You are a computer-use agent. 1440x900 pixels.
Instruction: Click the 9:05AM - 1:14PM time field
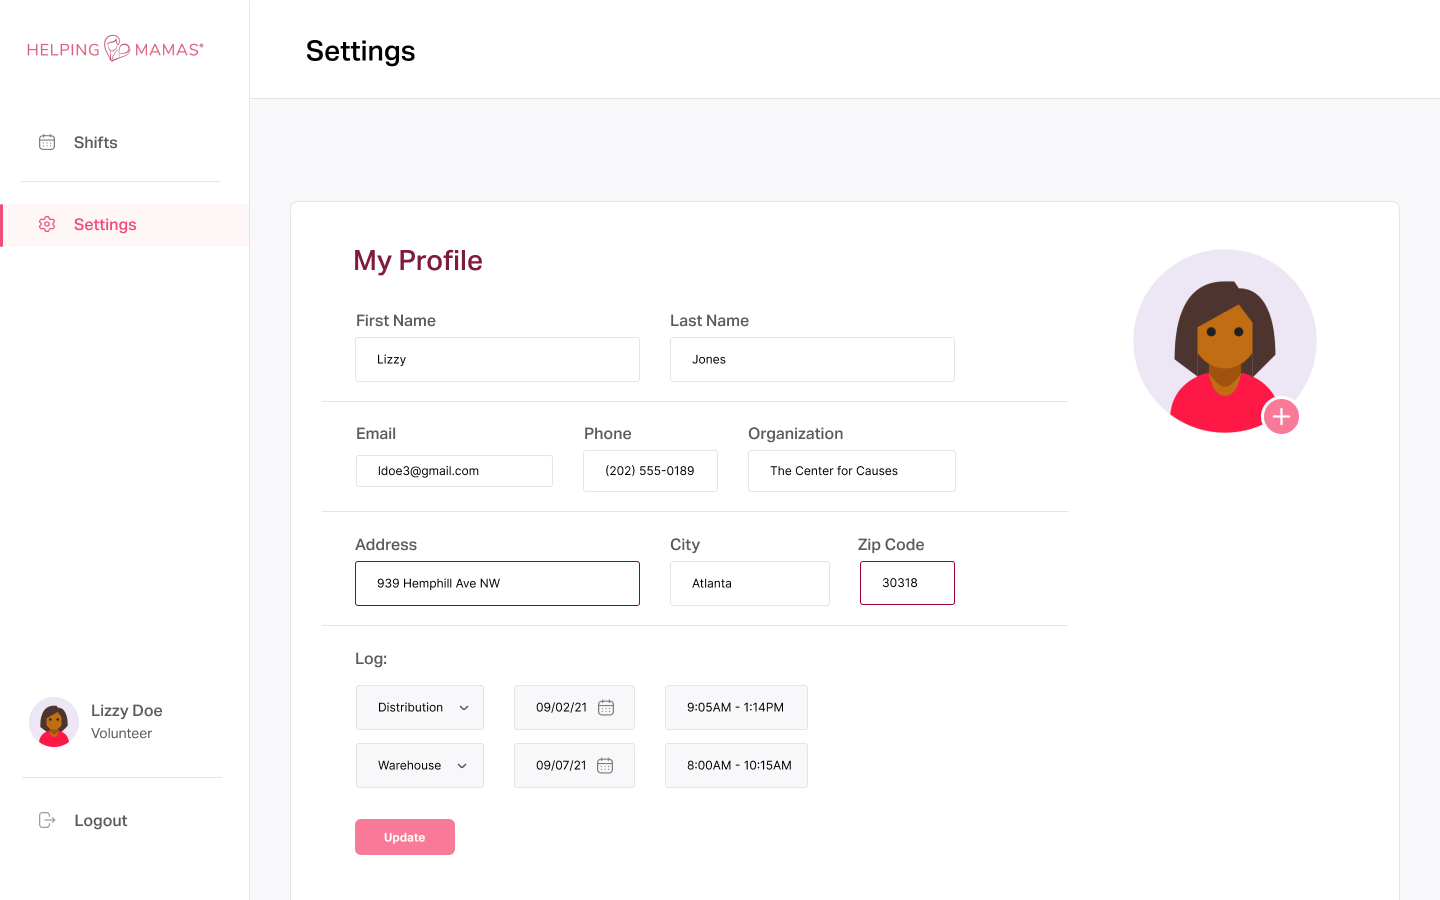736,707
